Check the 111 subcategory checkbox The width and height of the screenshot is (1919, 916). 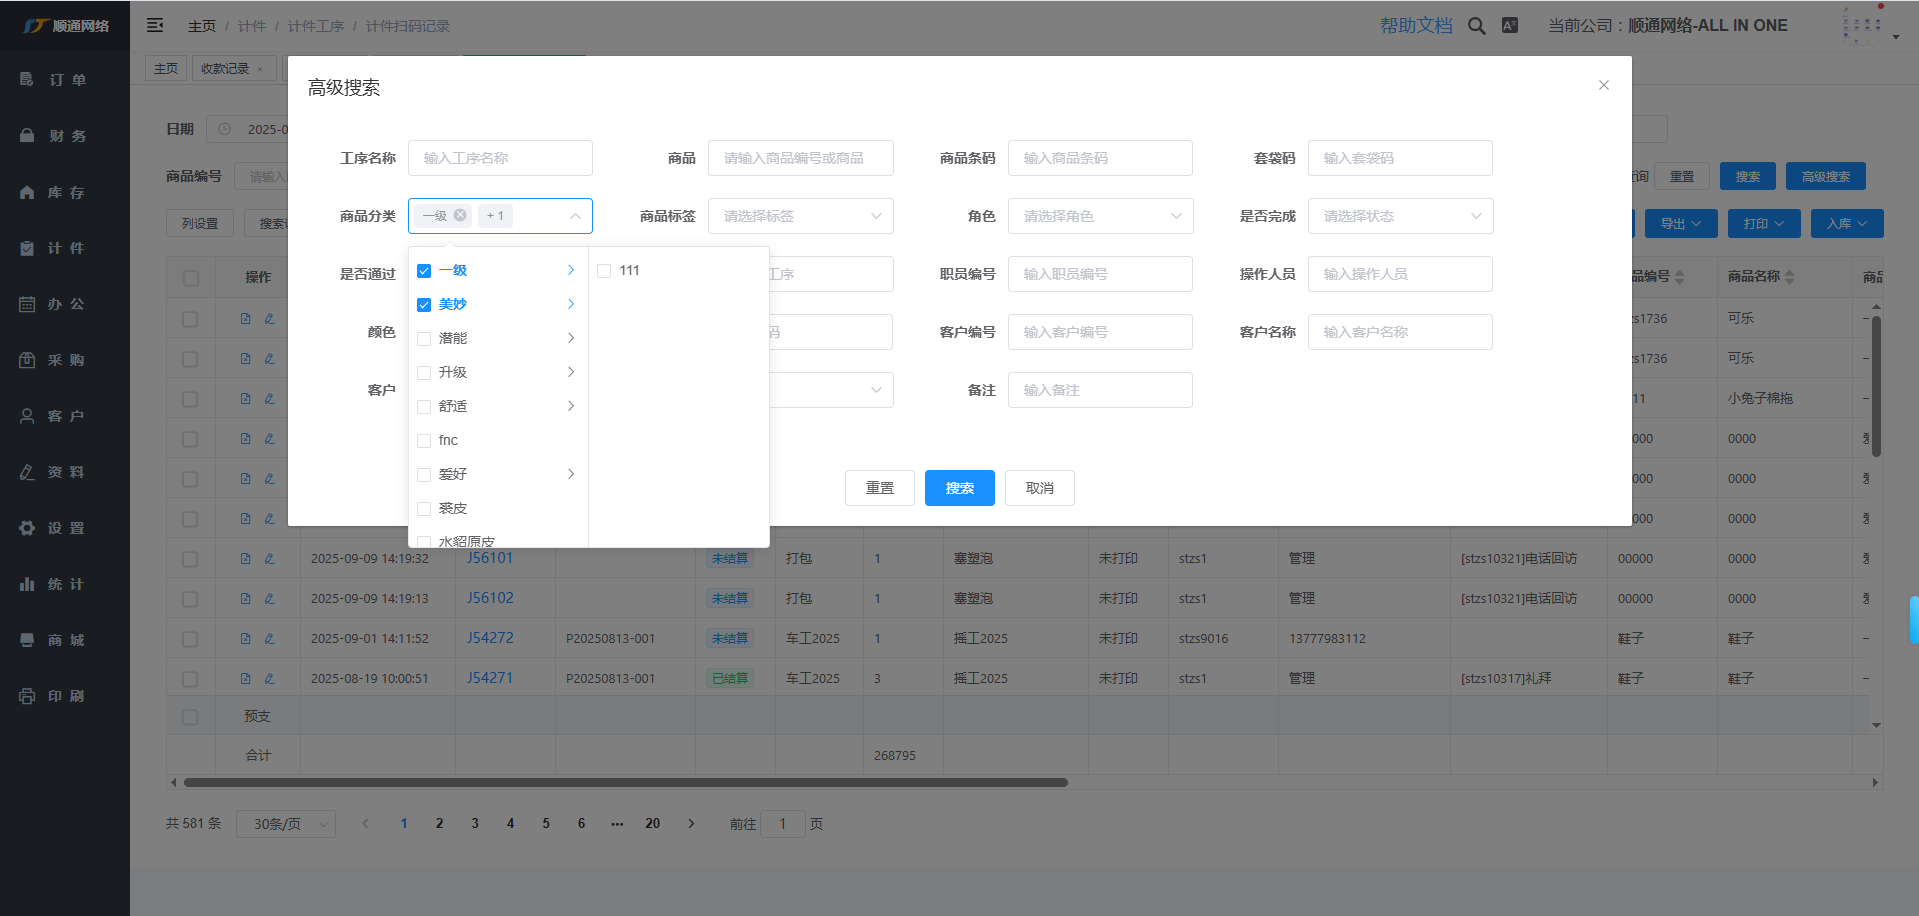click(x=604, y=271)
